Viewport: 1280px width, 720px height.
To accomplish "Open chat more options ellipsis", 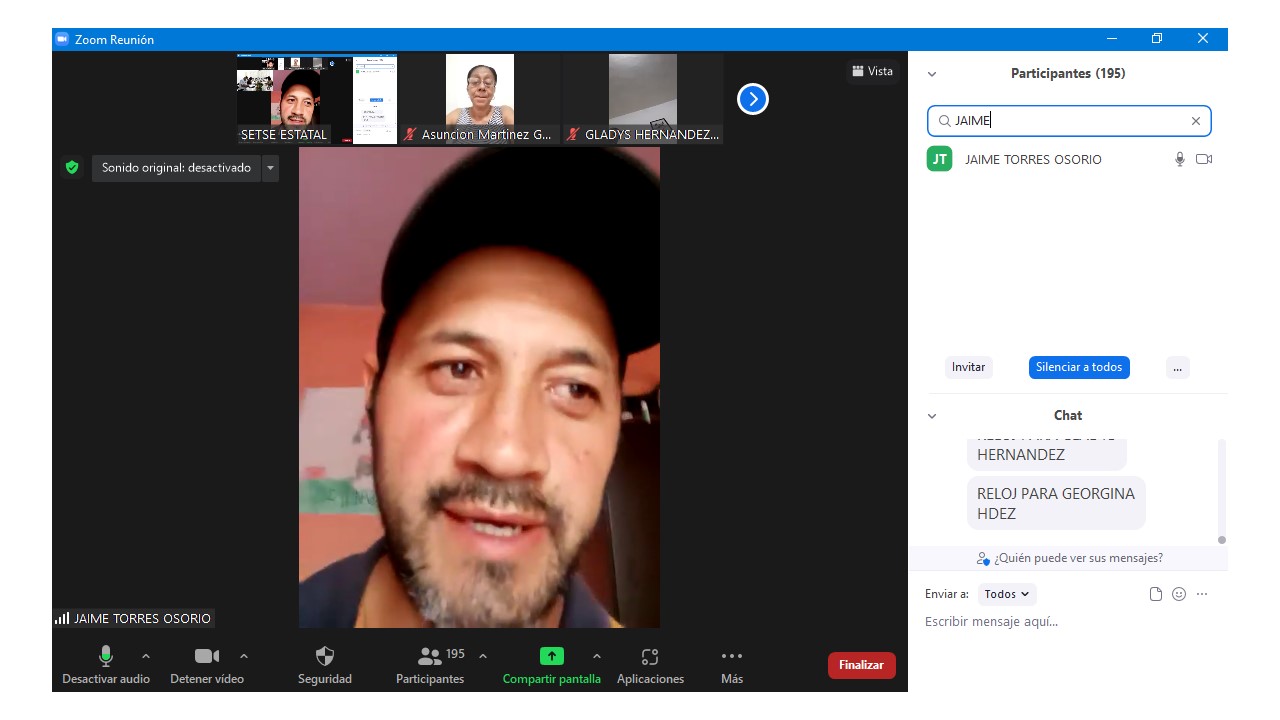I will pos(1202,594).
